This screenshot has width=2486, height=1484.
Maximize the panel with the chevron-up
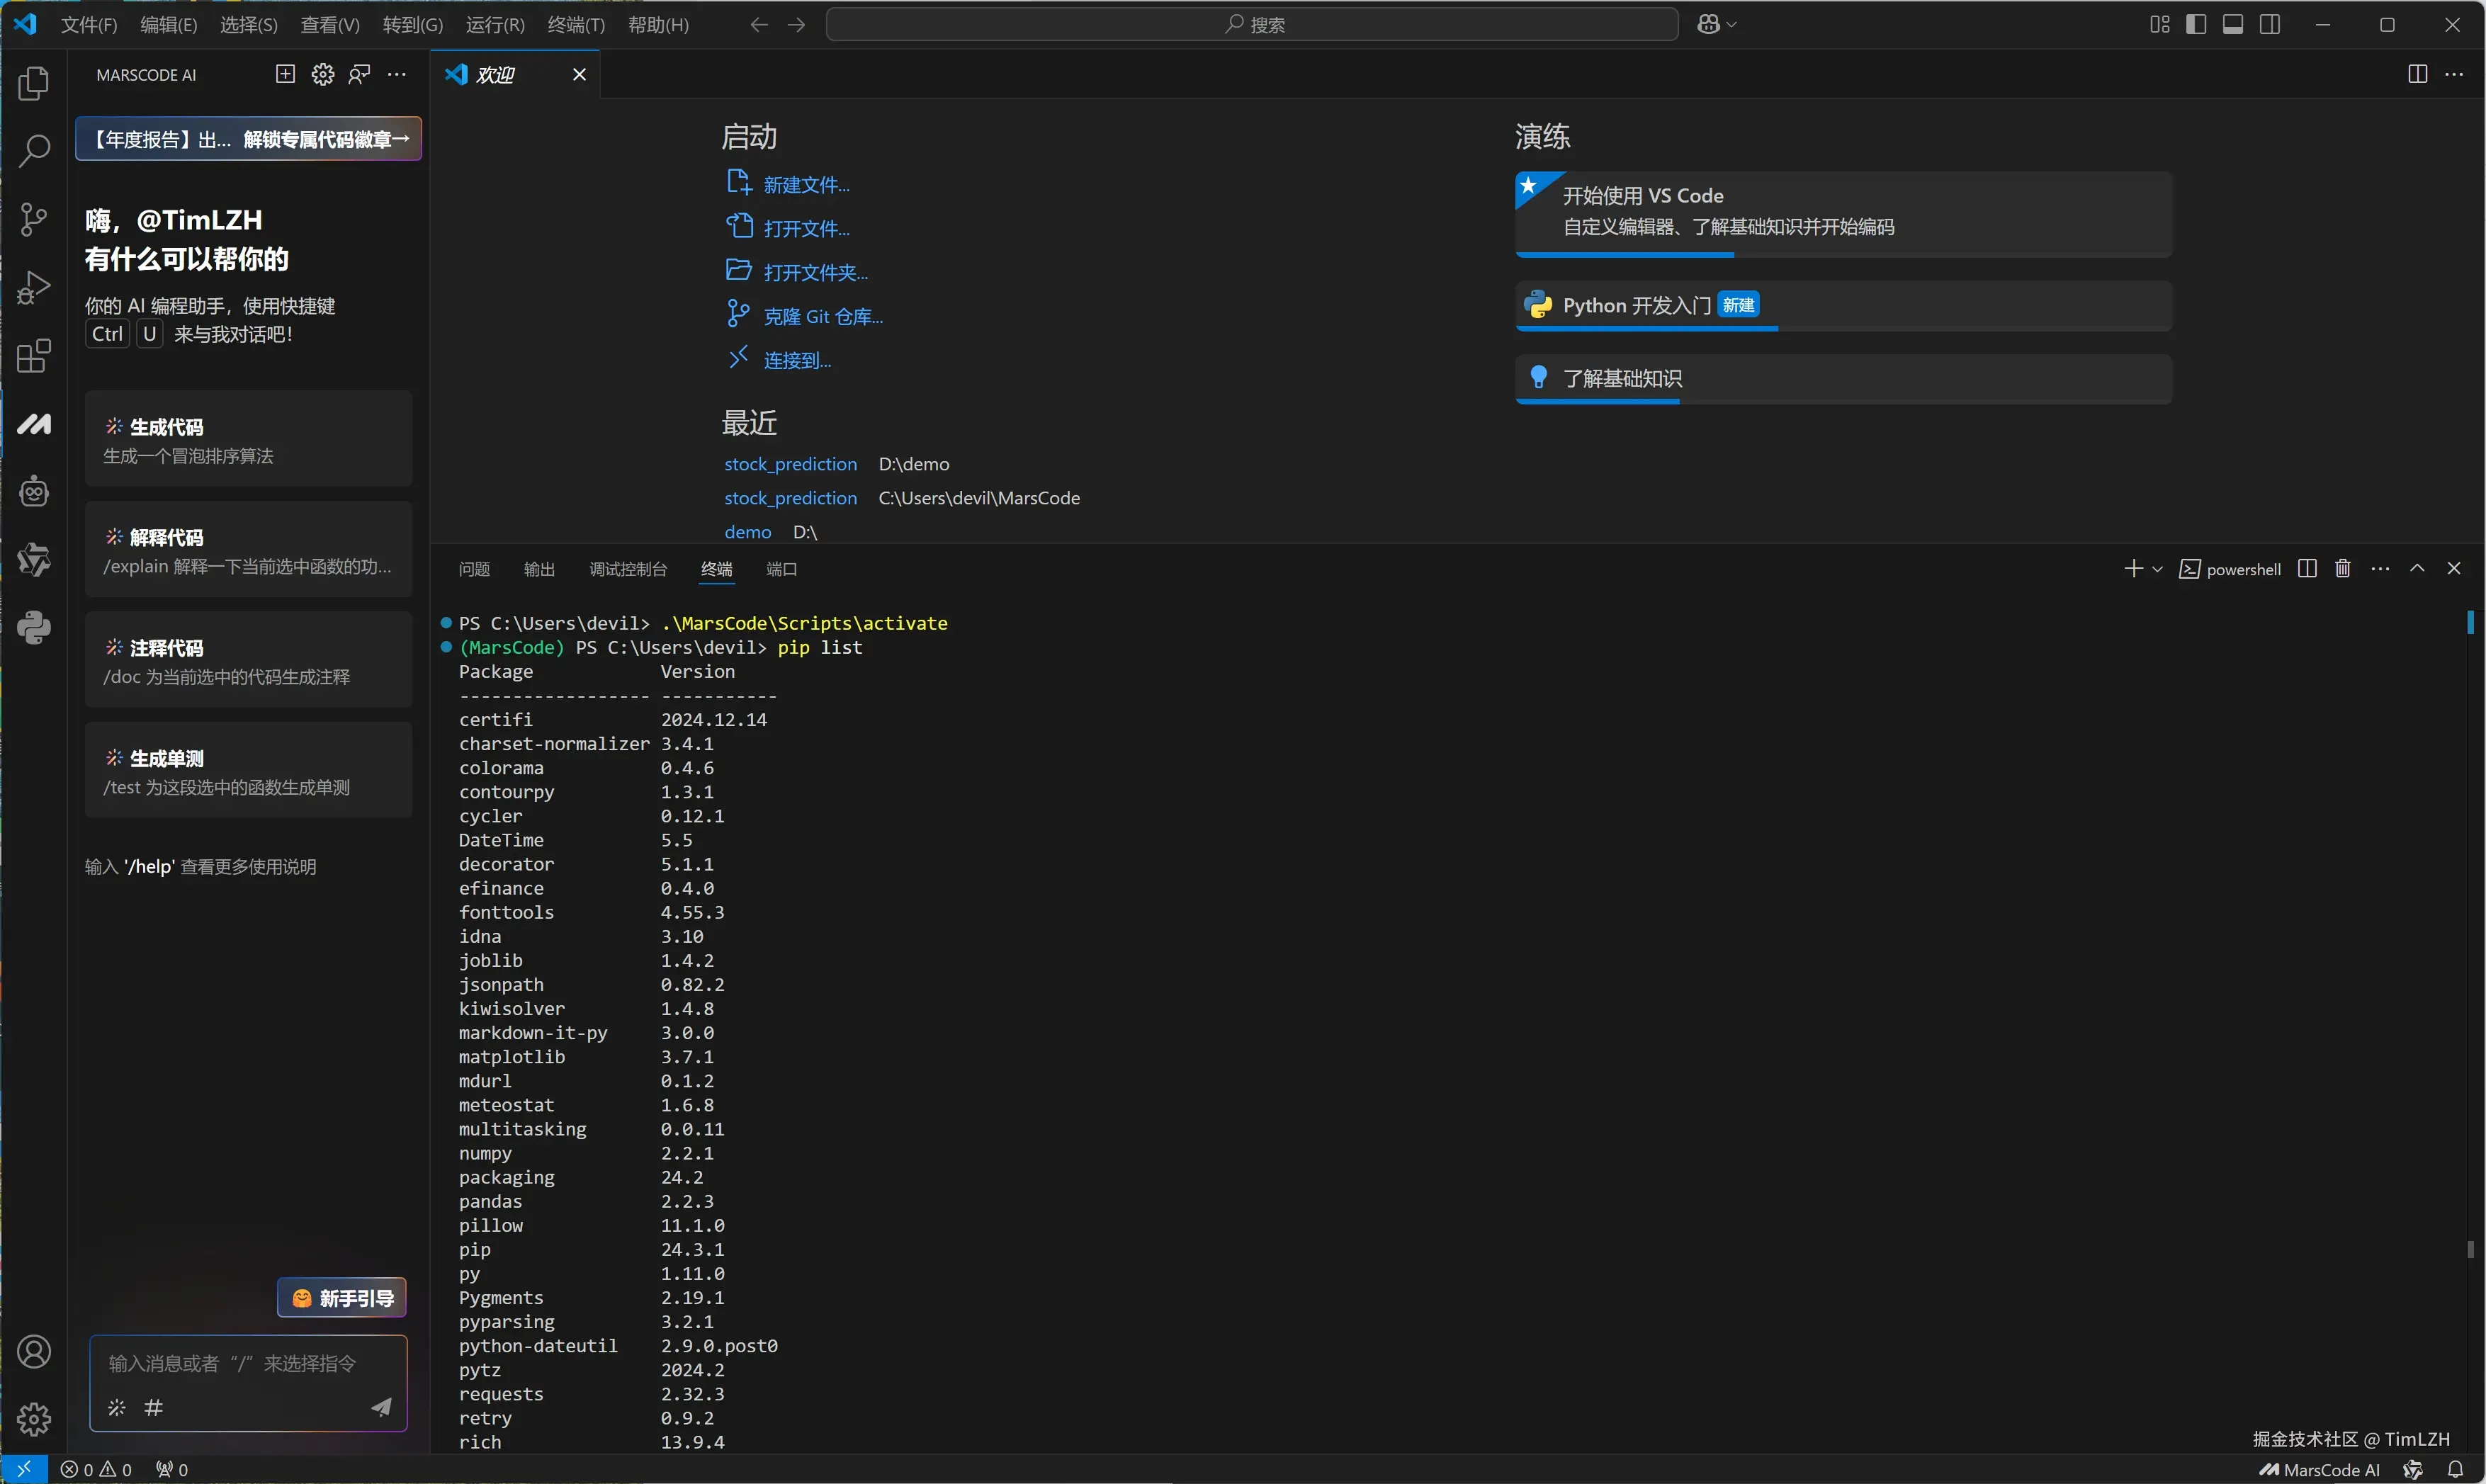click(2417, 569)
